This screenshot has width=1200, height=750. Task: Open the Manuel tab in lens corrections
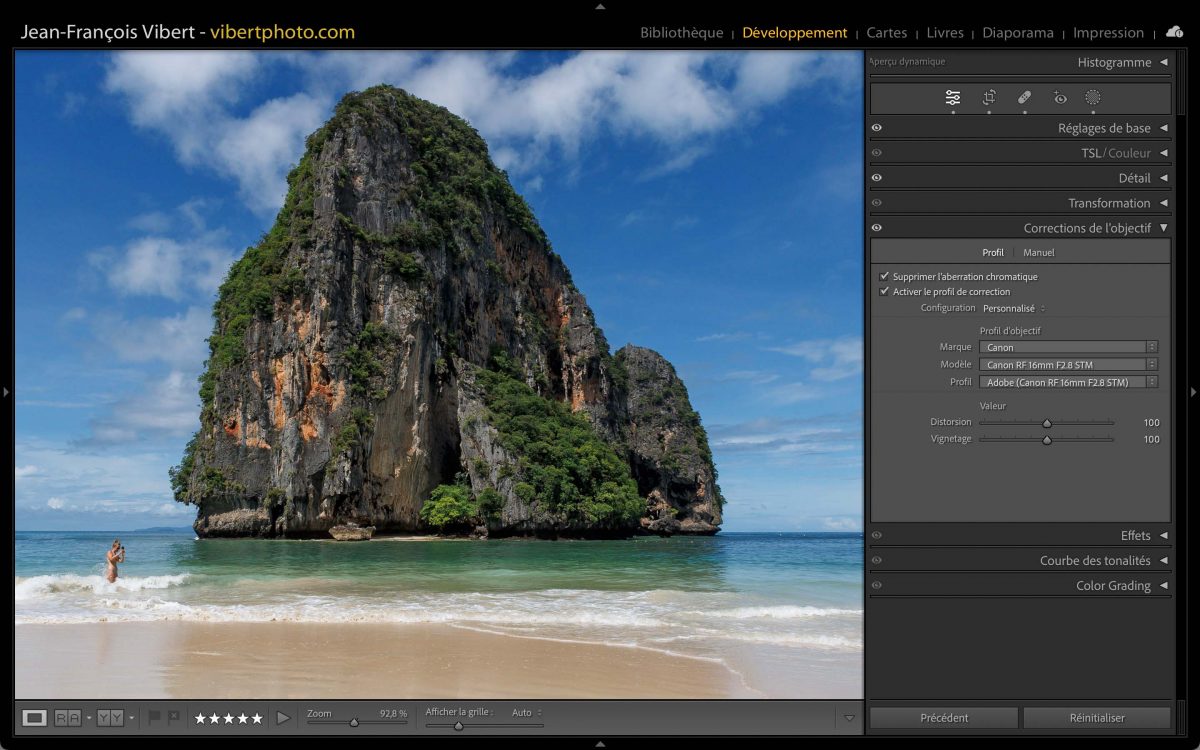pos(1038,253)
